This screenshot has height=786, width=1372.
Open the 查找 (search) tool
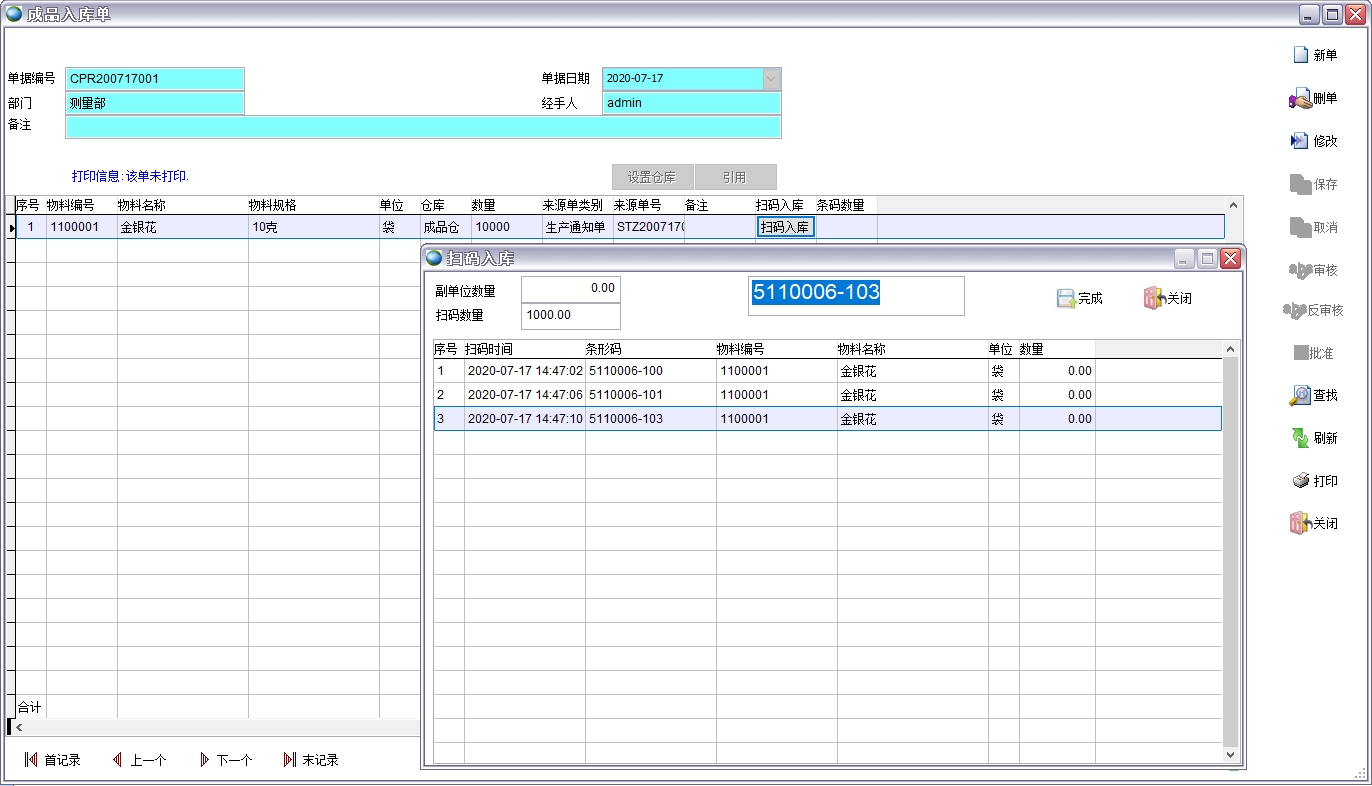1300,395
